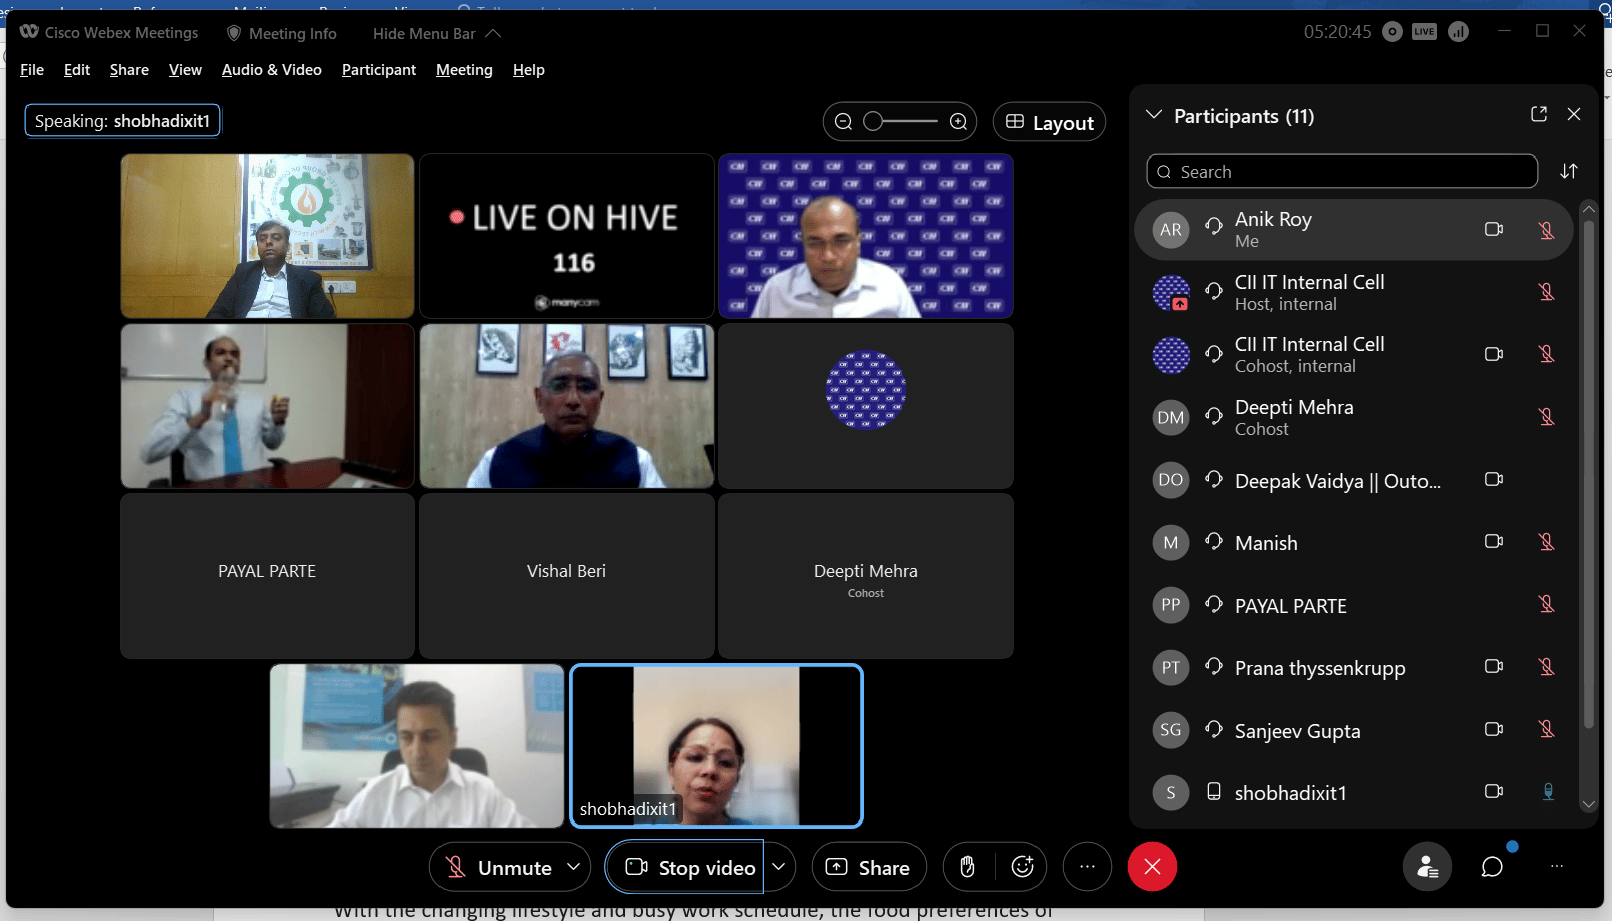The image size is (1612, 921).
Task: Expand the Unmute audio options arrow
Action: 574,867
